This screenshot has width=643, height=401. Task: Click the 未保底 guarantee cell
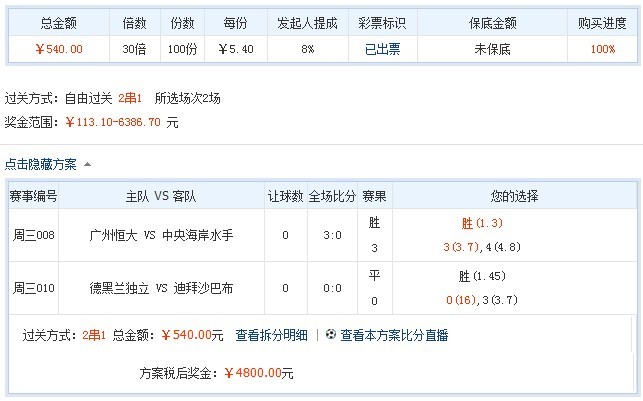point(493,49)
